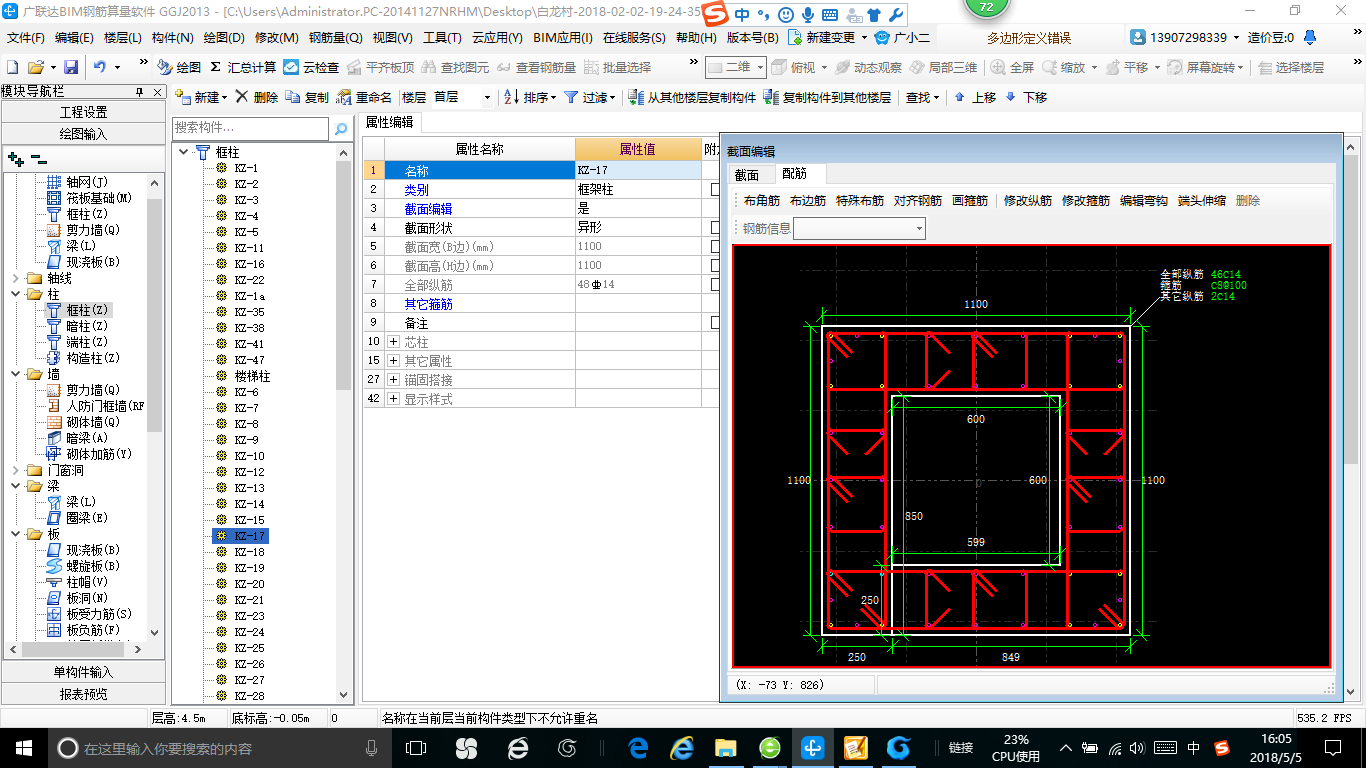Screen dimensions: 1366x768
Task: Open the 文件(F) menu
Action: (x=25, y=38)
